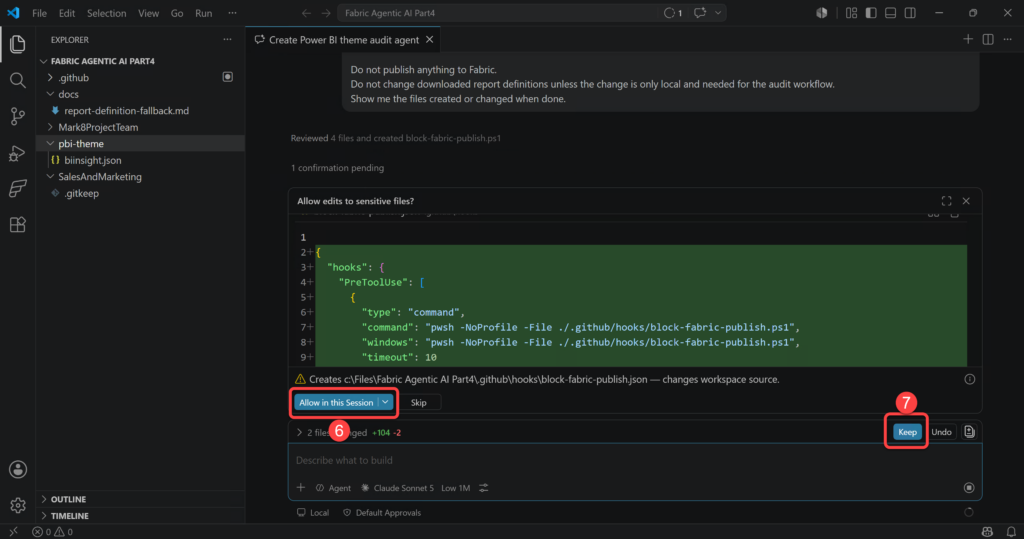Split the editor to the right
This screenshot has height=539, width=1024.
(988, 39)
